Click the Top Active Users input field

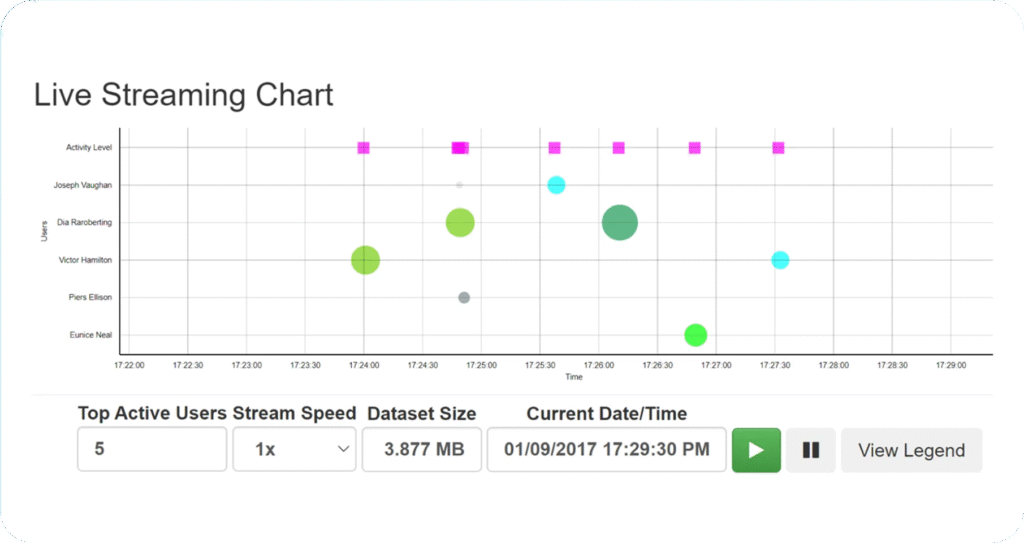[152, 450]
